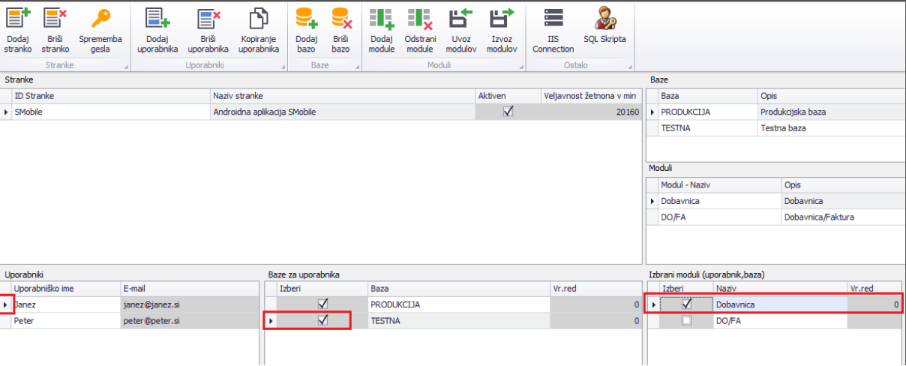
Task: Click DO/FA name in Izbrani moduli
Action: click(x=780, y=320)
